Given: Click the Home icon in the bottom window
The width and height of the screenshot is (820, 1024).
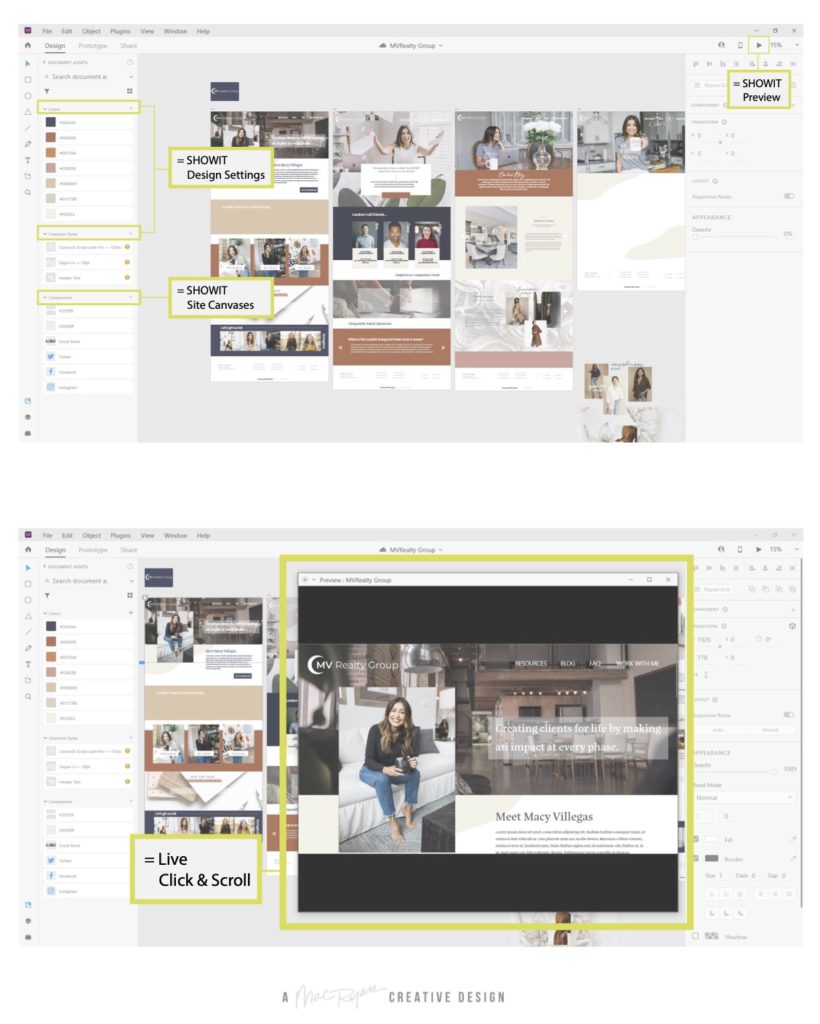Looking at the screenshot, I should pos(28,550).
